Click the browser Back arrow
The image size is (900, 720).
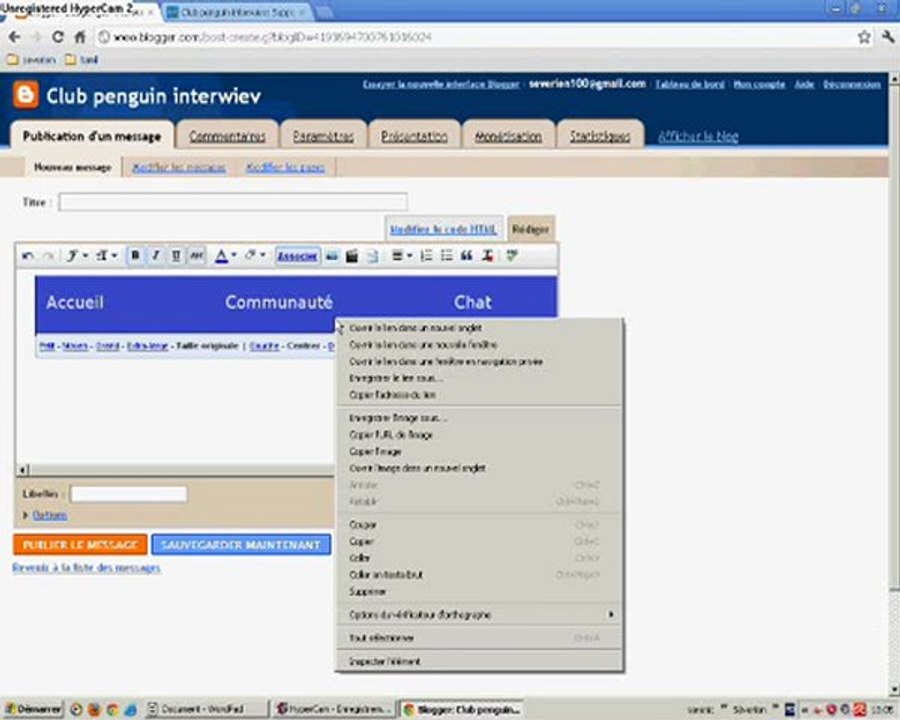coord(14,37)
